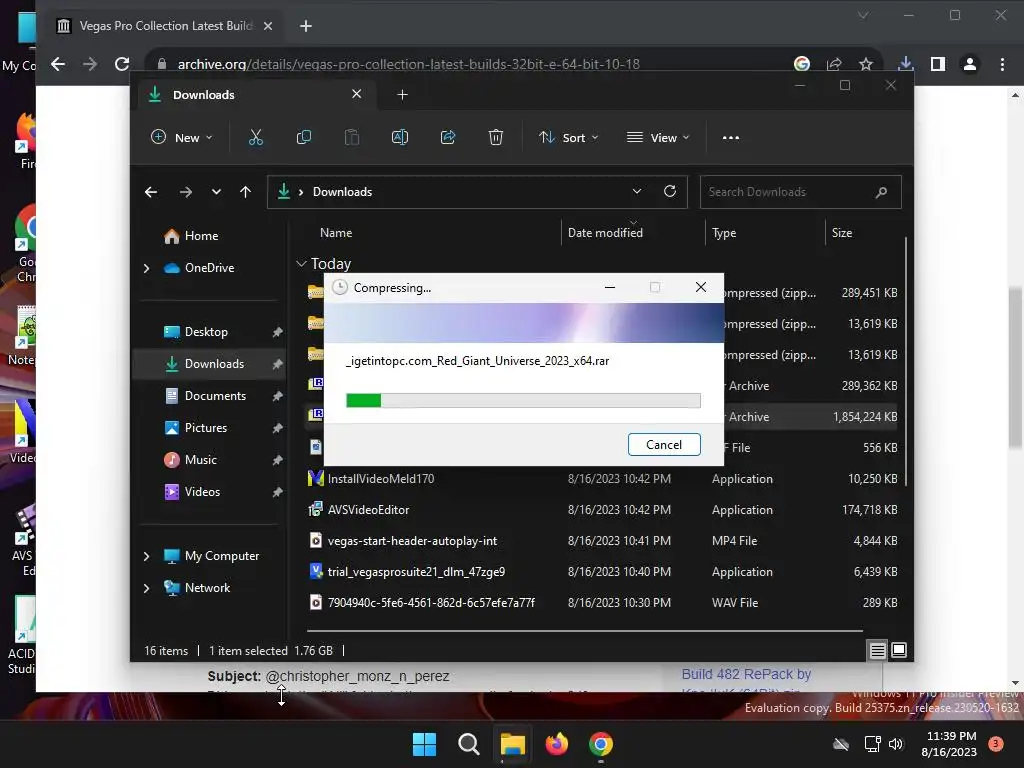Click the compression progress bar
The height and width of the screenshot is (768, 1024).
523,400
